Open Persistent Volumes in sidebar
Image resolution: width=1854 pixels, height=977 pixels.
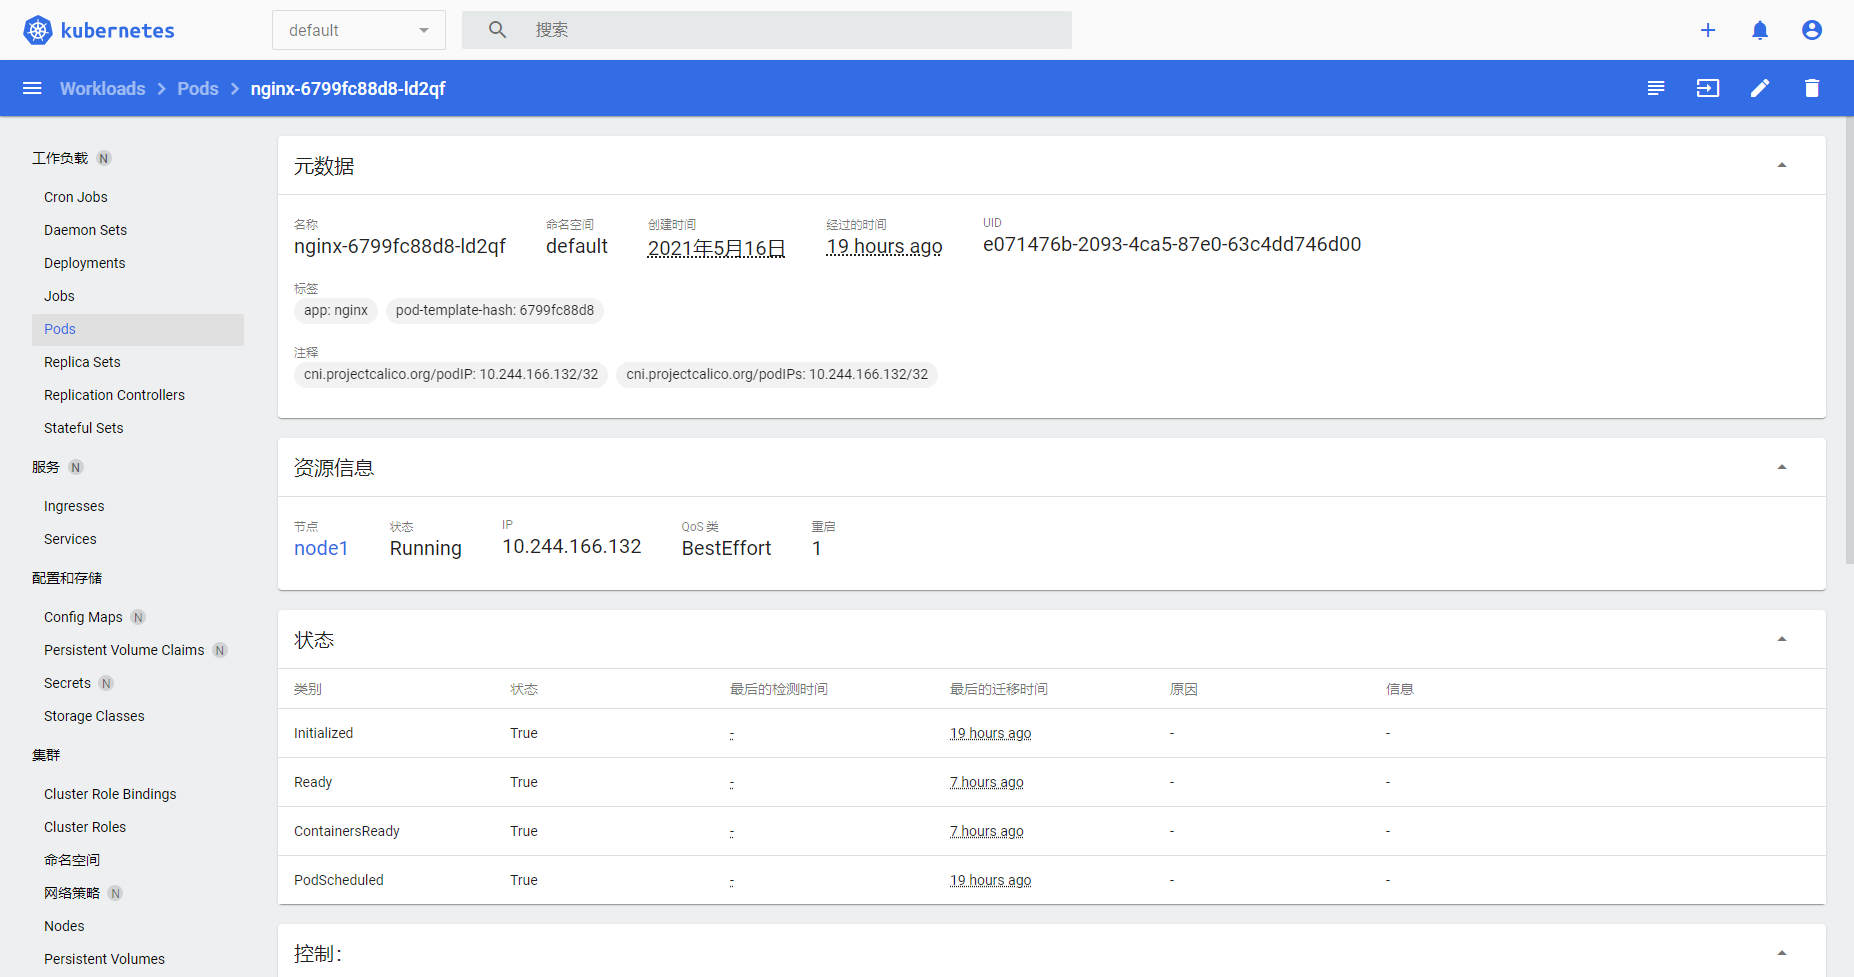click(x=104, y=959)
